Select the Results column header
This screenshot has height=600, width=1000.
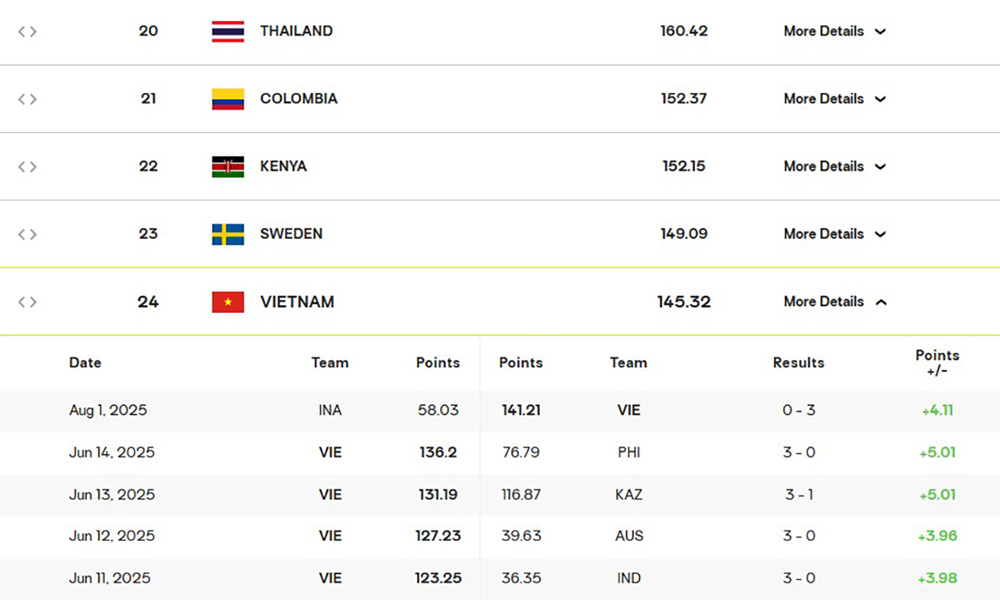(798, 362)
